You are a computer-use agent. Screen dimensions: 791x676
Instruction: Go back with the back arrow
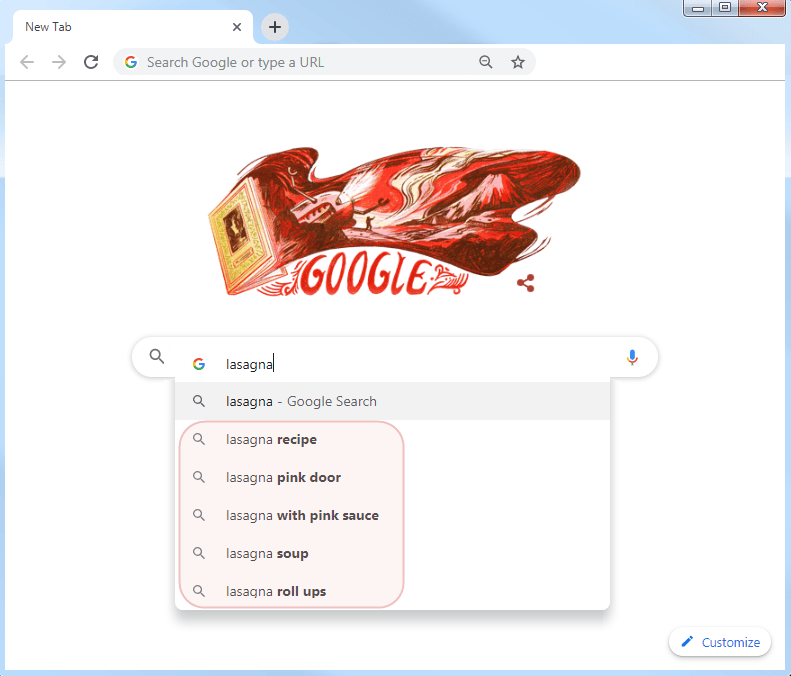coord(27,62)
